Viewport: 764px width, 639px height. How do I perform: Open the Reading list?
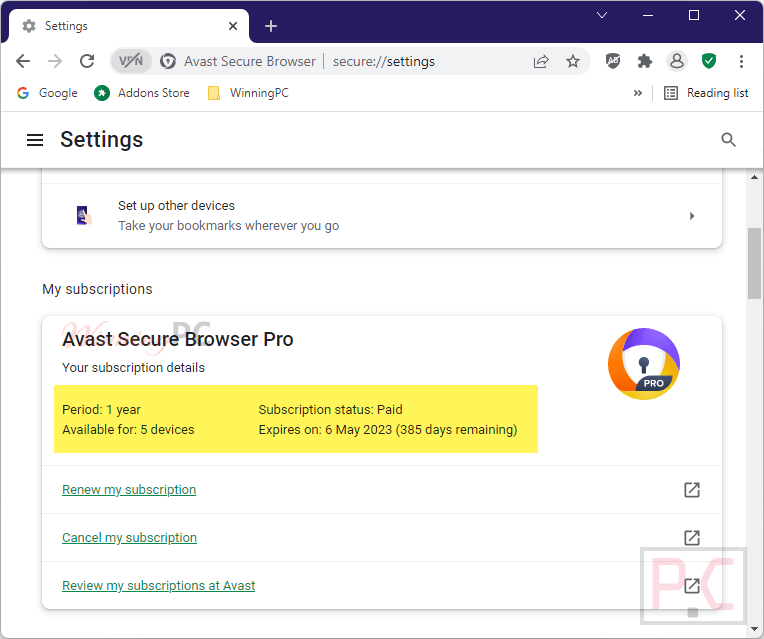coord(706,93)
